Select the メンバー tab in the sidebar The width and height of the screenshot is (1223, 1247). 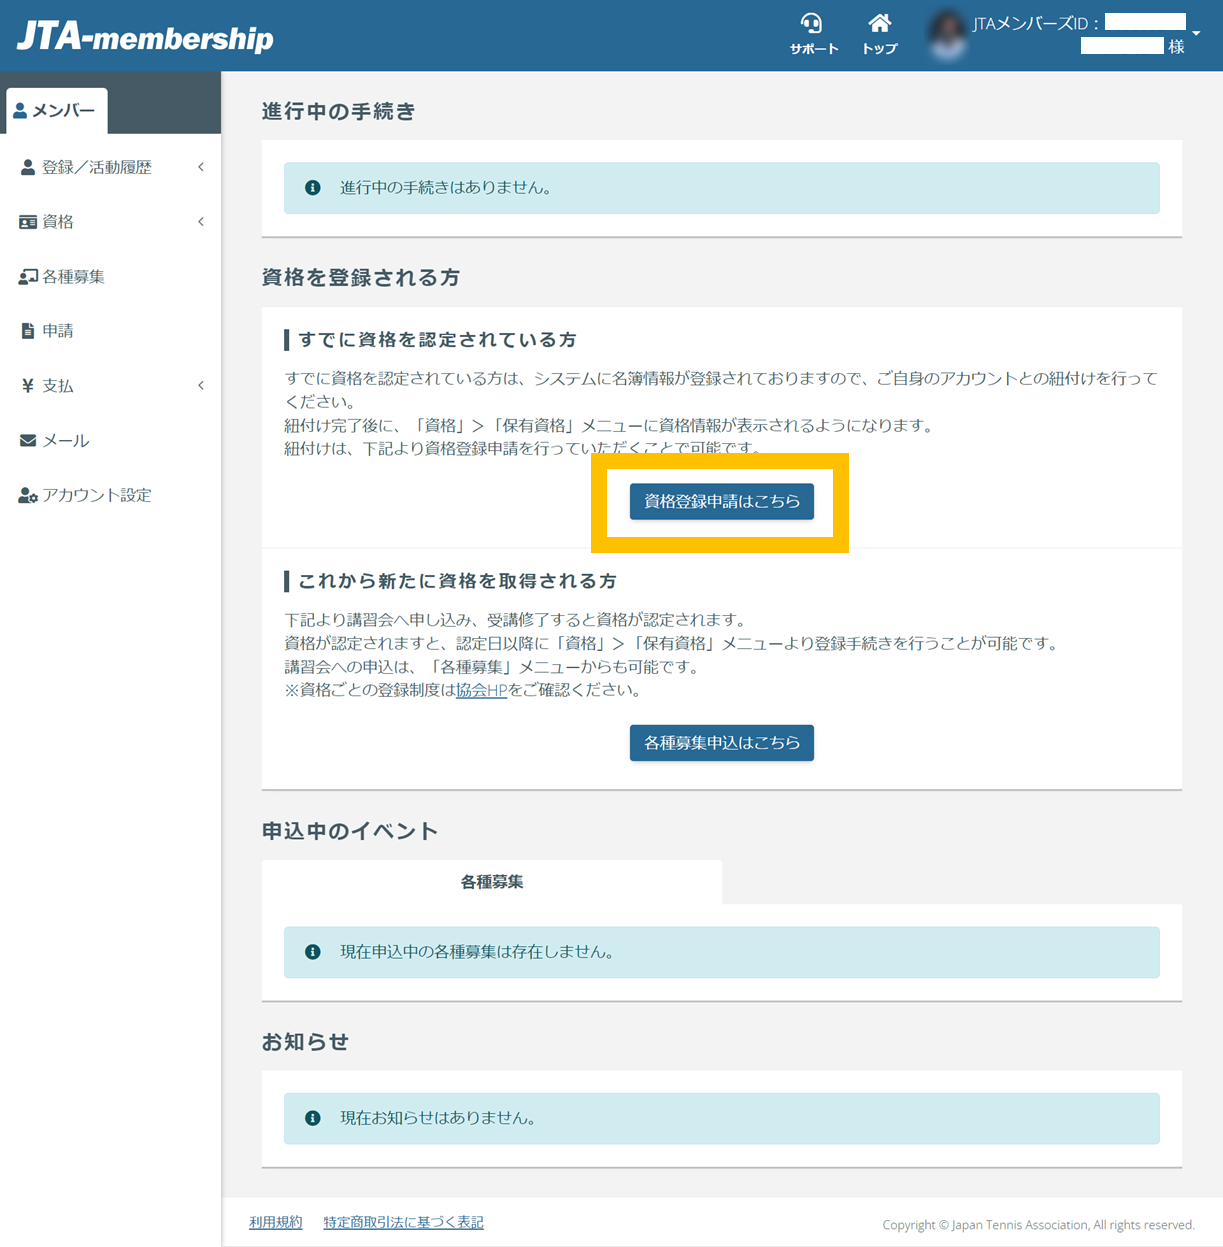[x=56, y=110]
